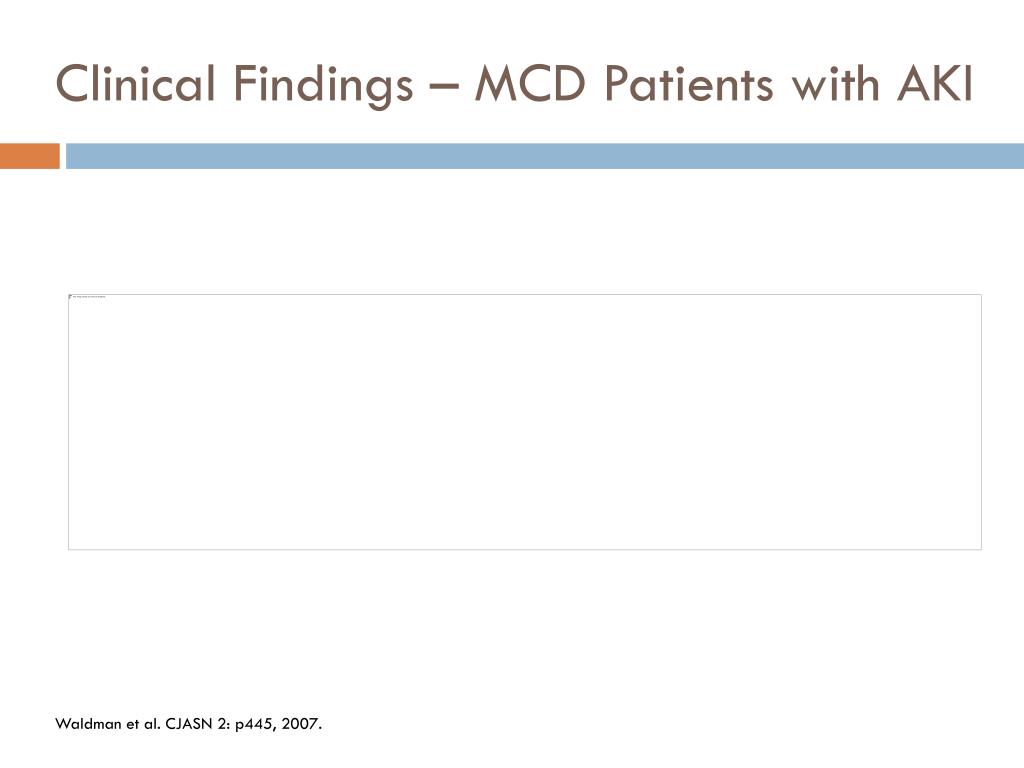Select the tiny error text beside broken image icon

point(89,297)
